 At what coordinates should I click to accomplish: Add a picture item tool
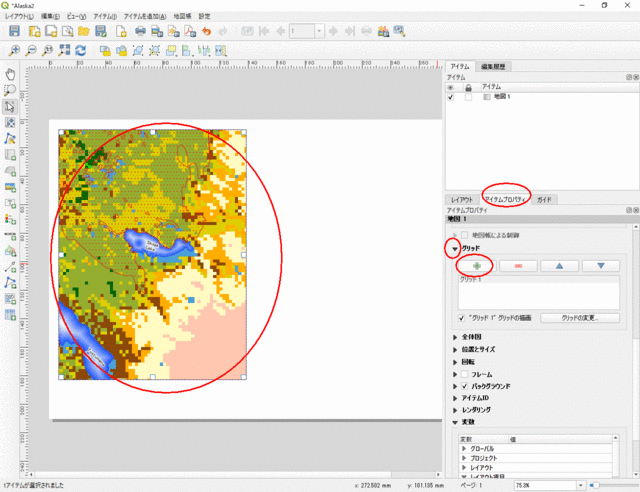pyautogui.click(x=10, y=187)
